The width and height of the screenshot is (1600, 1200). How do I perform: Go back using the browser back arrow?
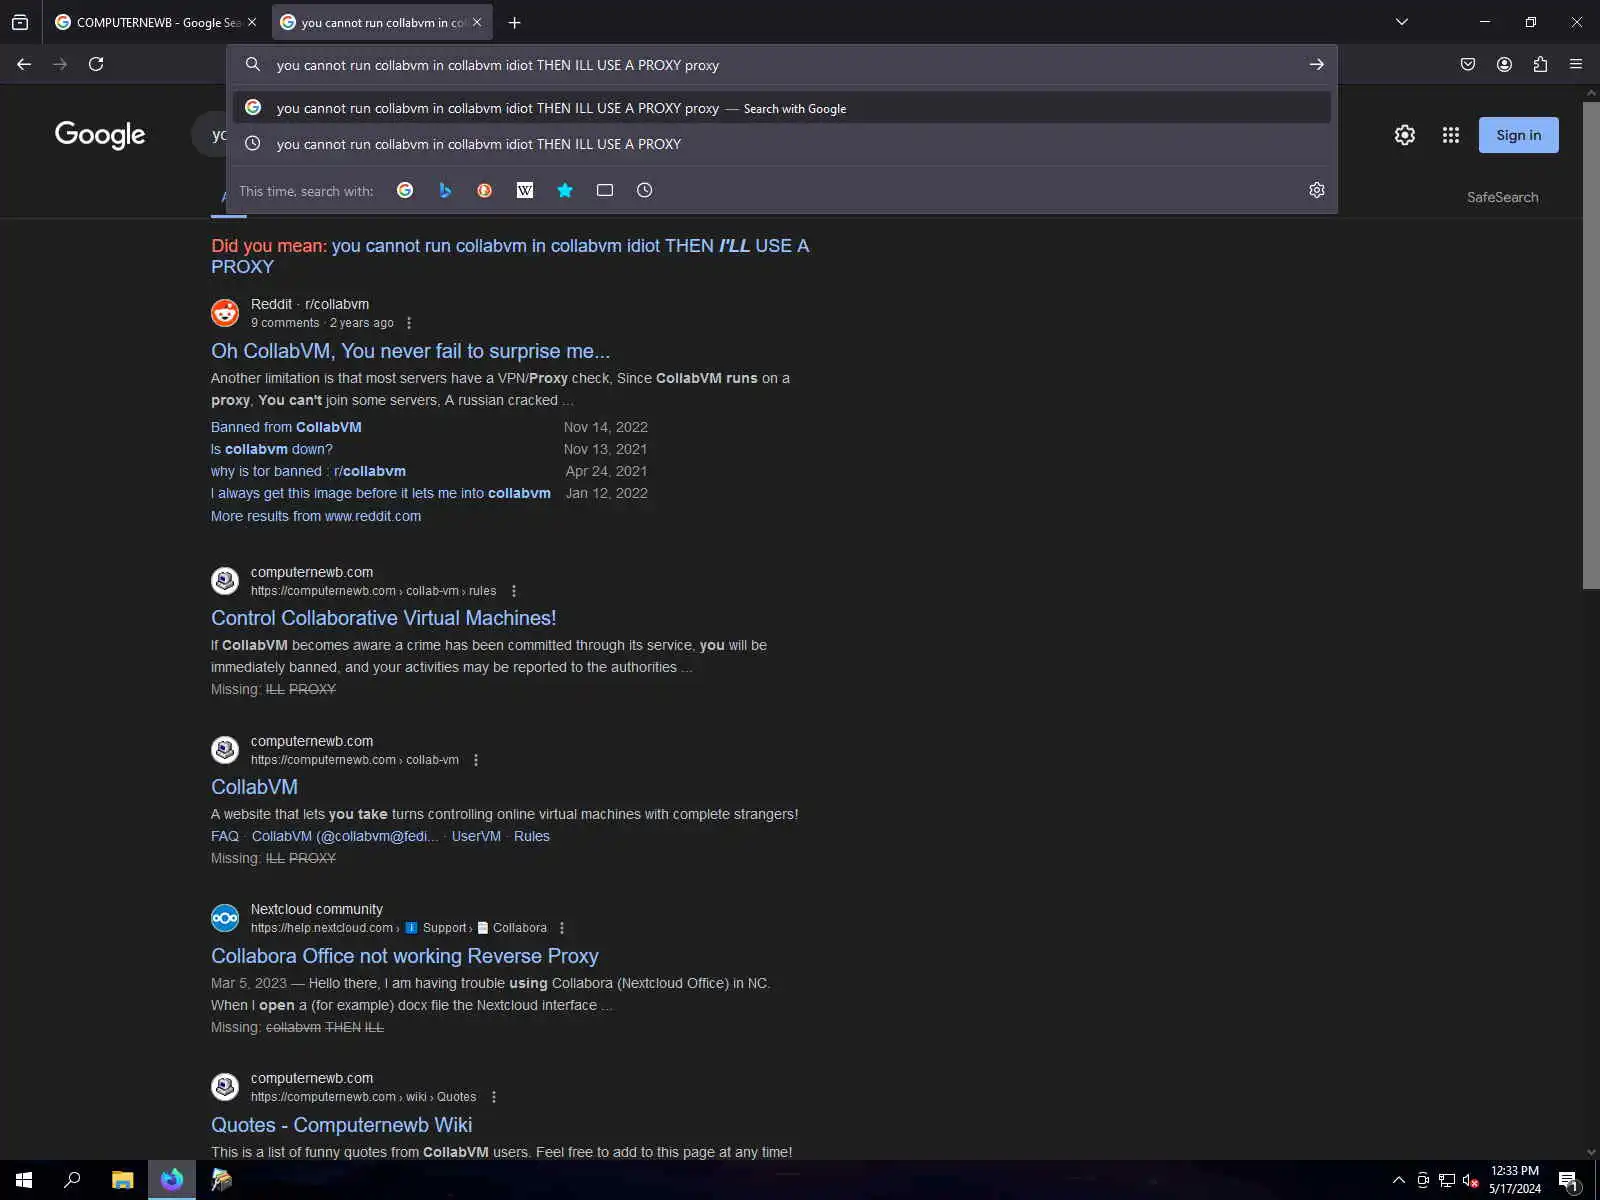click(x=24, y=64)
